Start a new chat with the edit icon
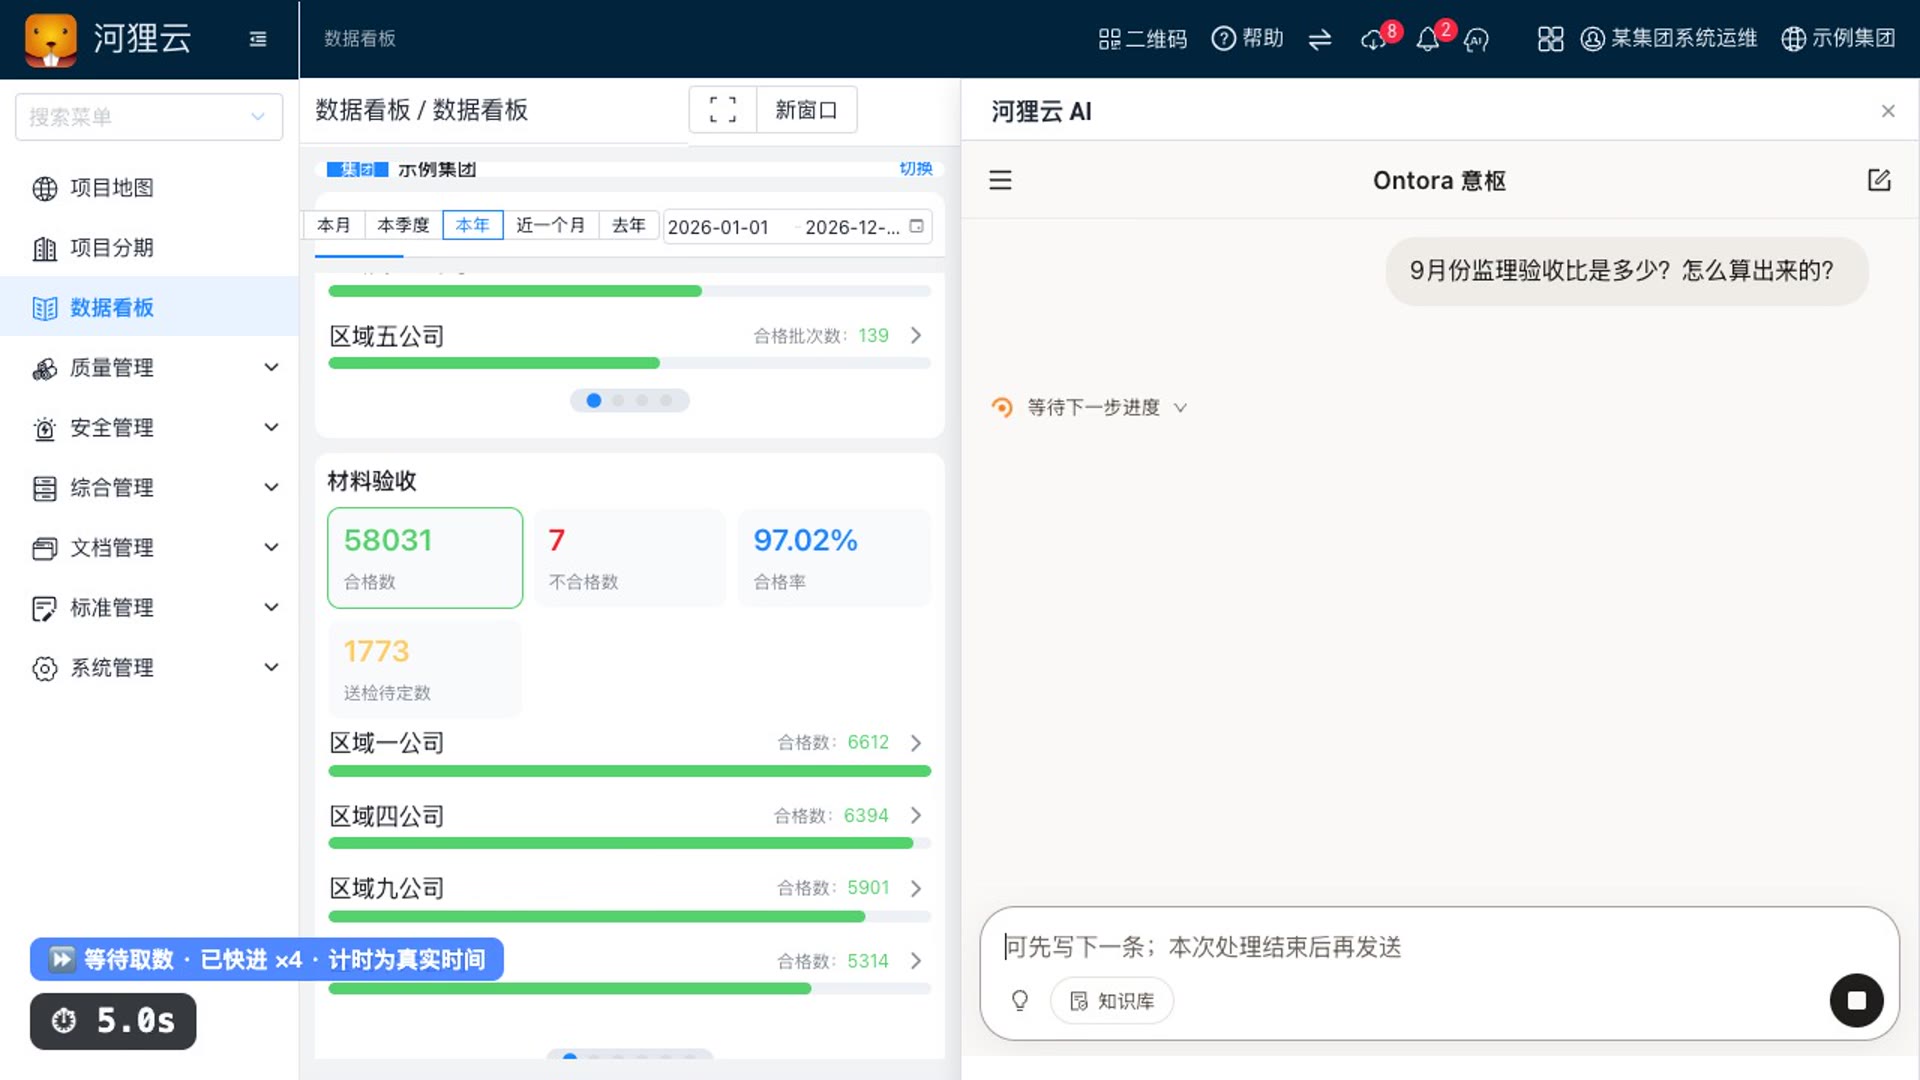This screenshot has height=1080, width=1920. point(1879,180)
